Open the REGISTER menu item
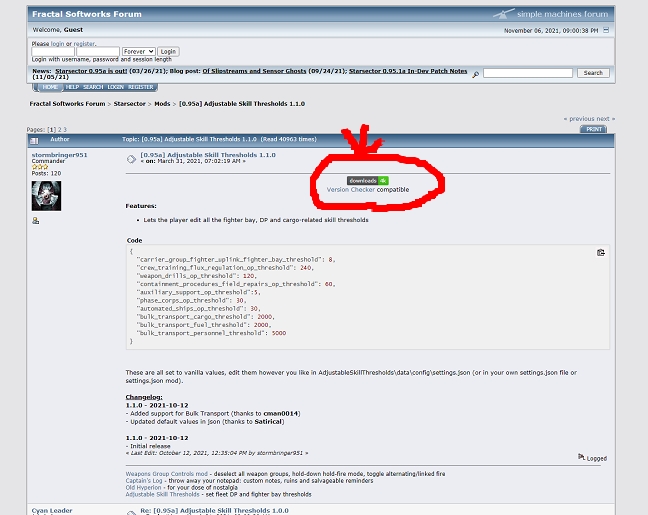Screen dimensions: 648x515 [141, 87]
